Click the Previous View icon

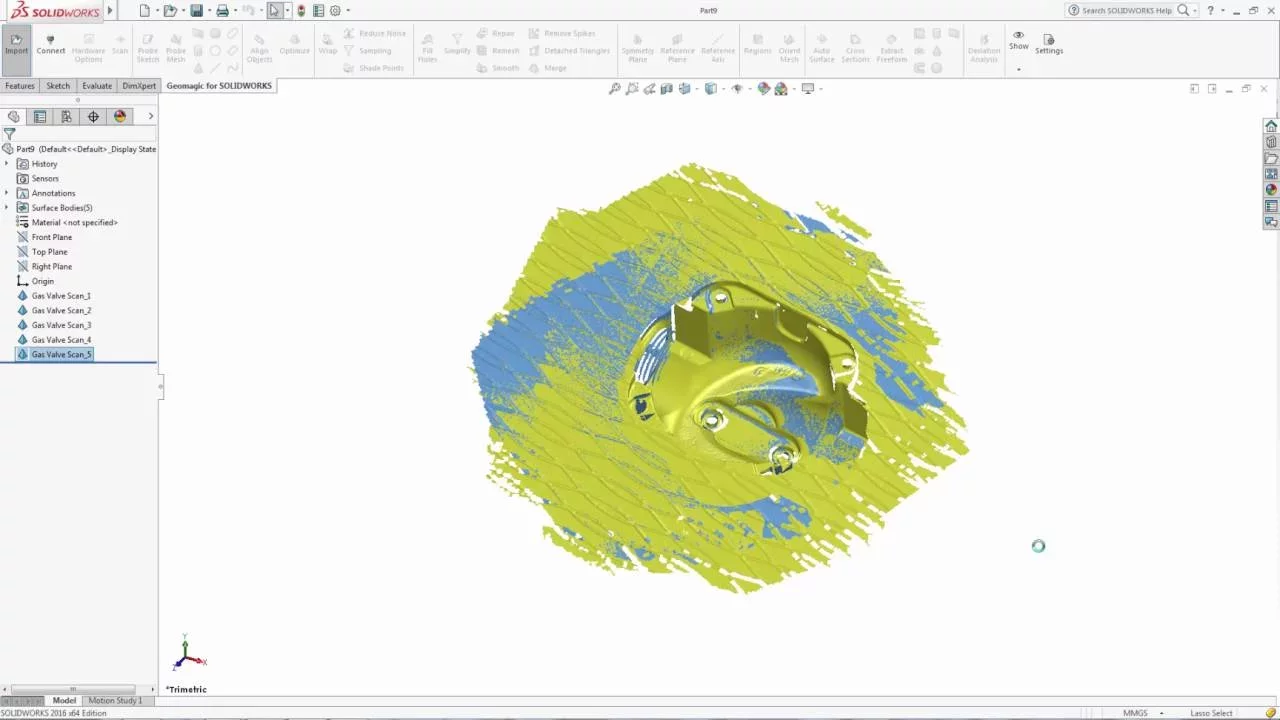click(650, 89)
